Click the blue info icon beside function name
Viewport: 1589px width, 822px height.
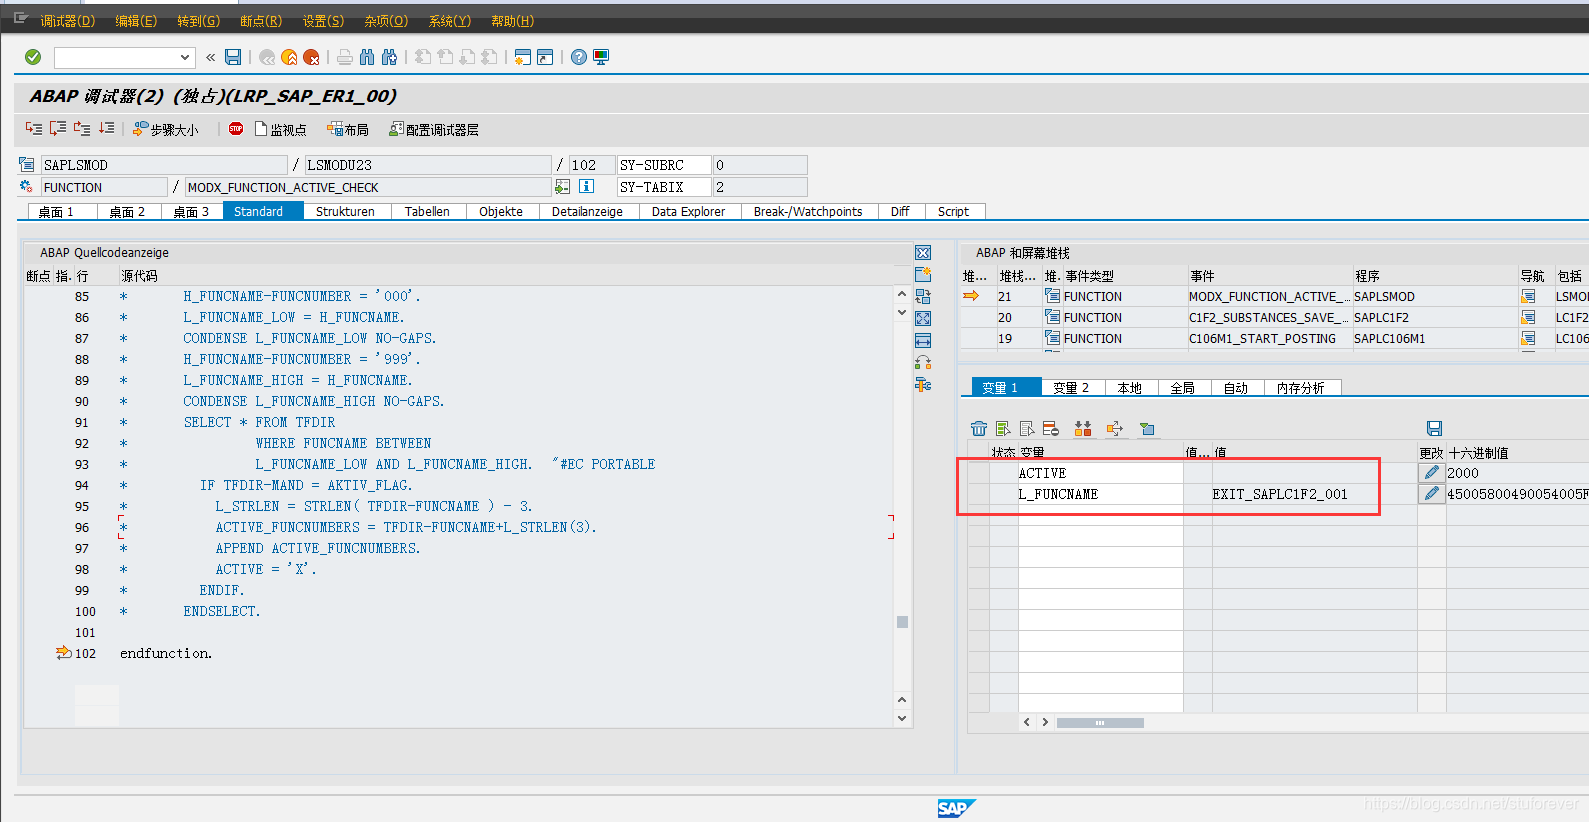(587, 186)
